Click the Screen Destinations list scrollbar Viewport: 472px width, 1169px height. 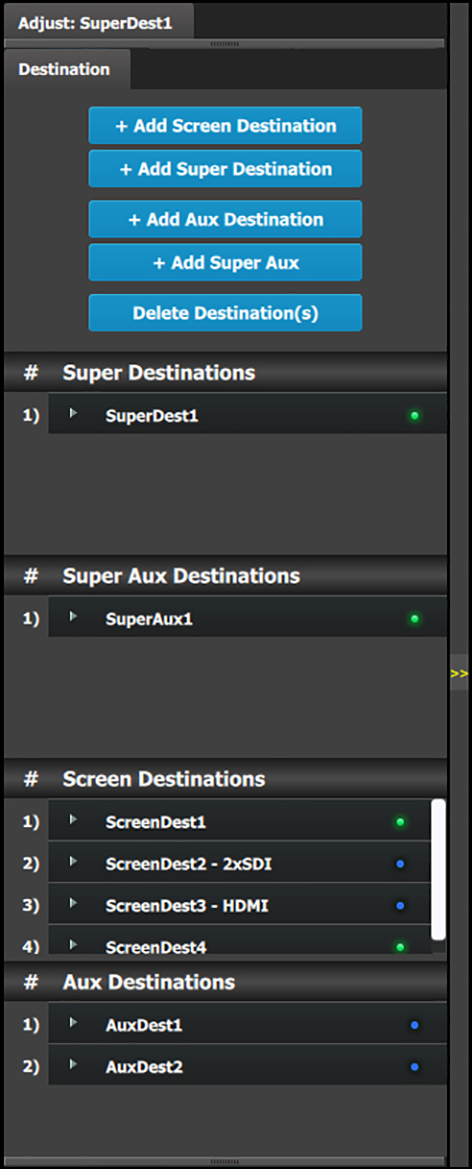click(438, 869)
